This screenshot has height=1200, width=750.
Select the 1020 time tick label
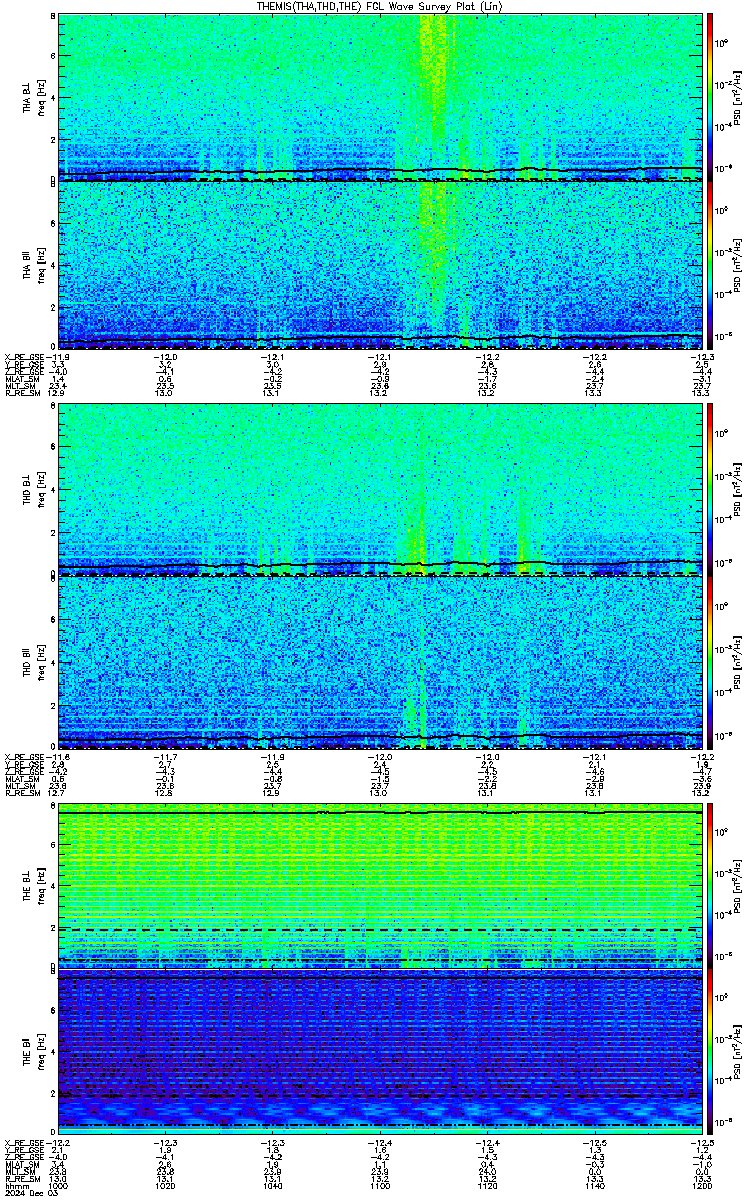[166, 1186]
